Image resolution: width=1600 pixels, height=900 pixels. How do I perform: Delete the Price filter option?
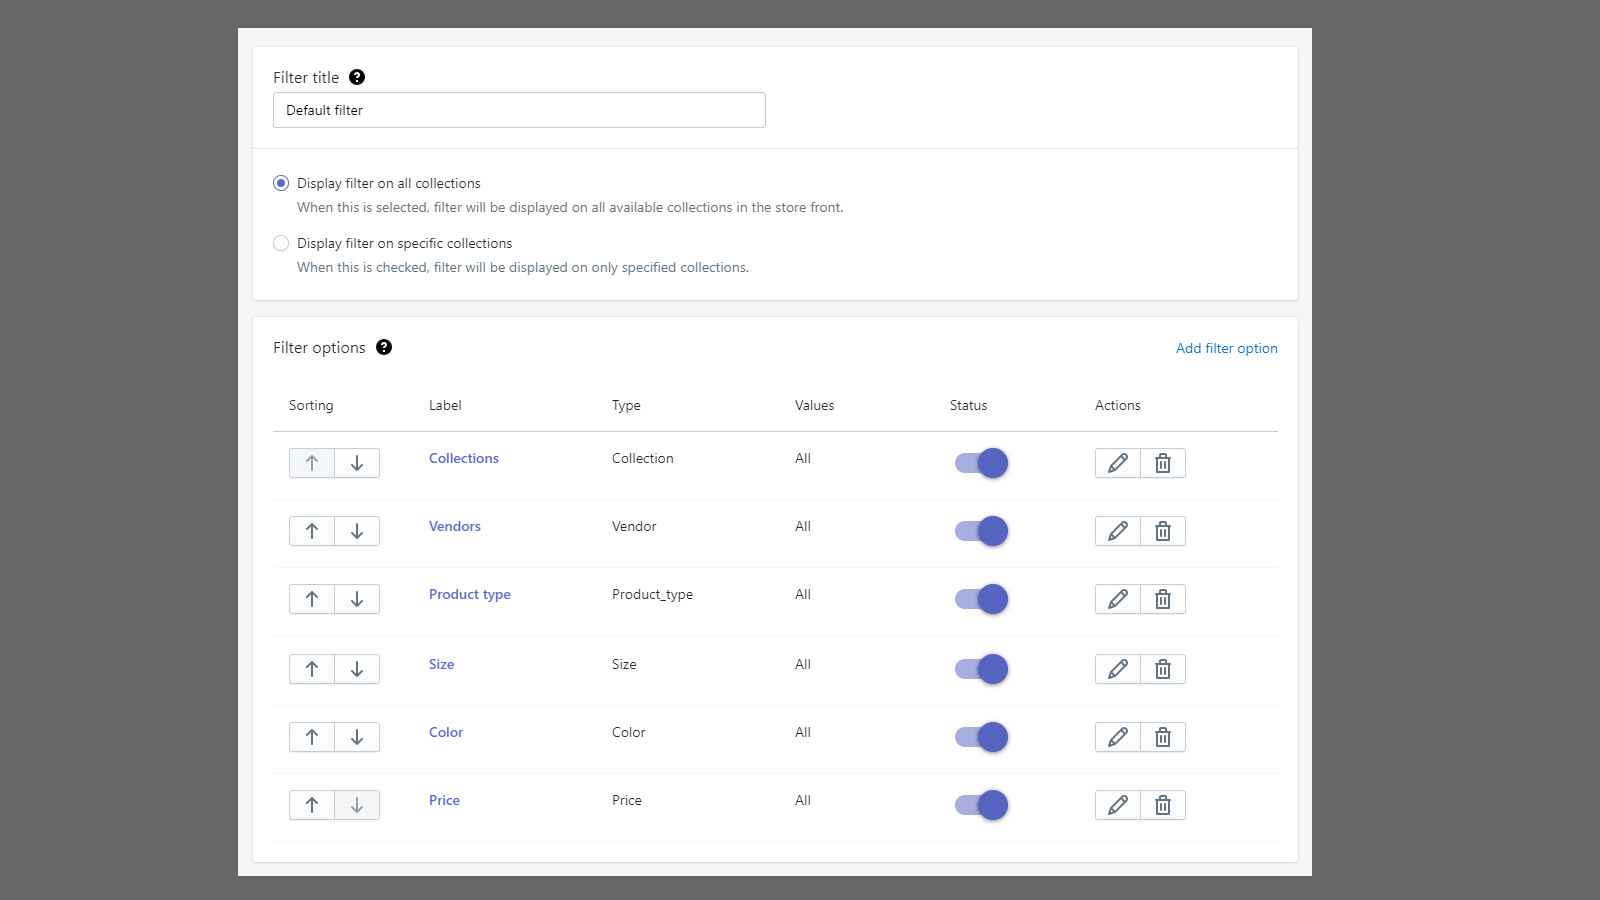1162,804
